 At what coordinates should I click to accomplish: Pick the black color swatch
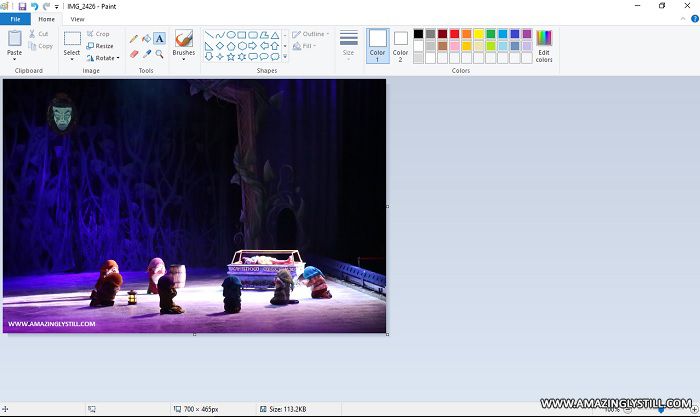coord(418,34)
